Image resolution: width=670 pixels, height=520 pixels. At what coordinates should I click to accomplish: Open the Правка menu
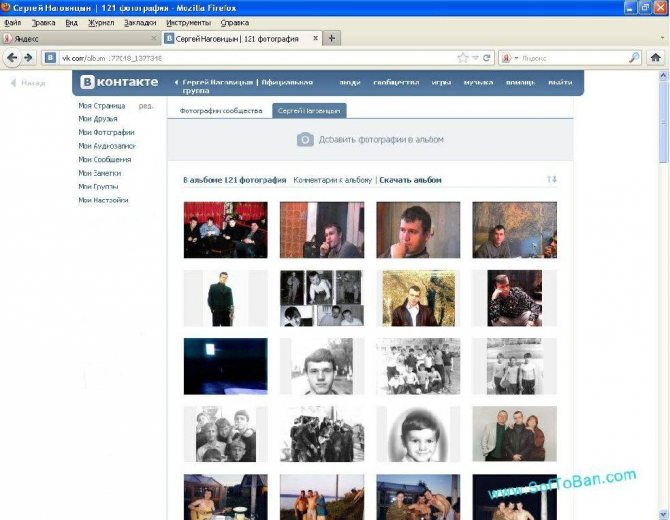(x=44, y=23)
